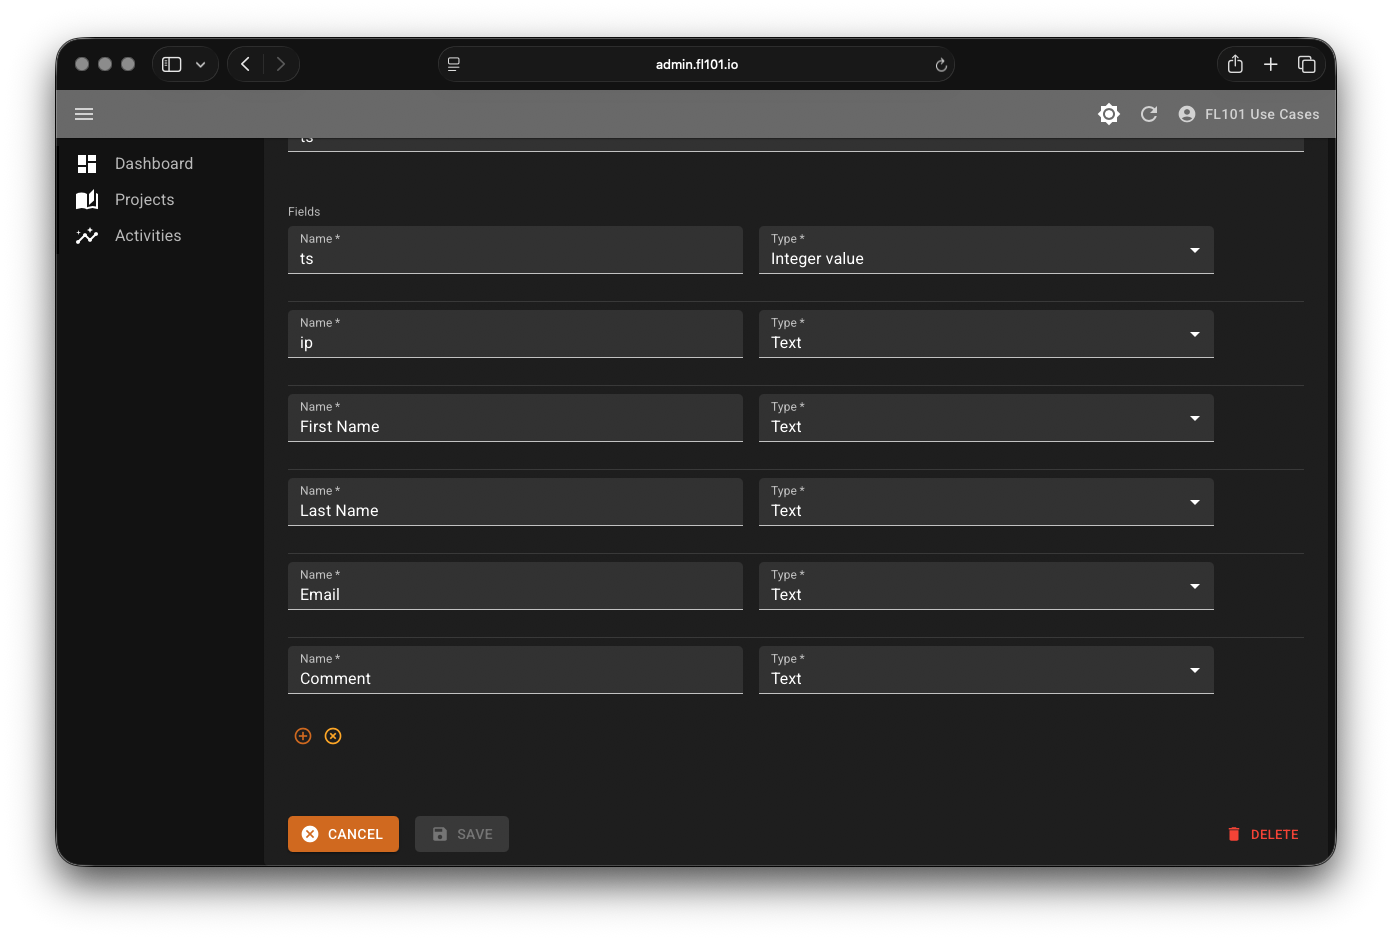Click the remove field circled-x icon
1392x940 pixels.
click(333, 736)
